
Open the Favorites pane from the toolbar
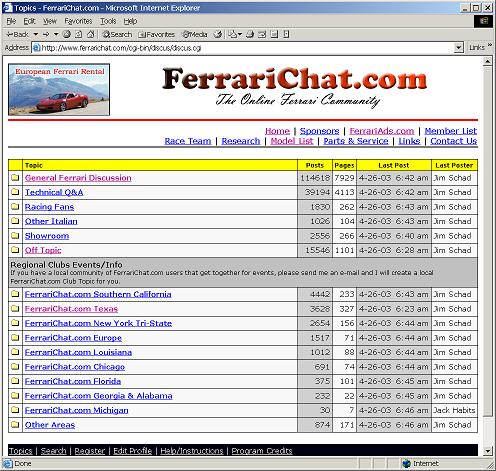[x=156, y=34]
